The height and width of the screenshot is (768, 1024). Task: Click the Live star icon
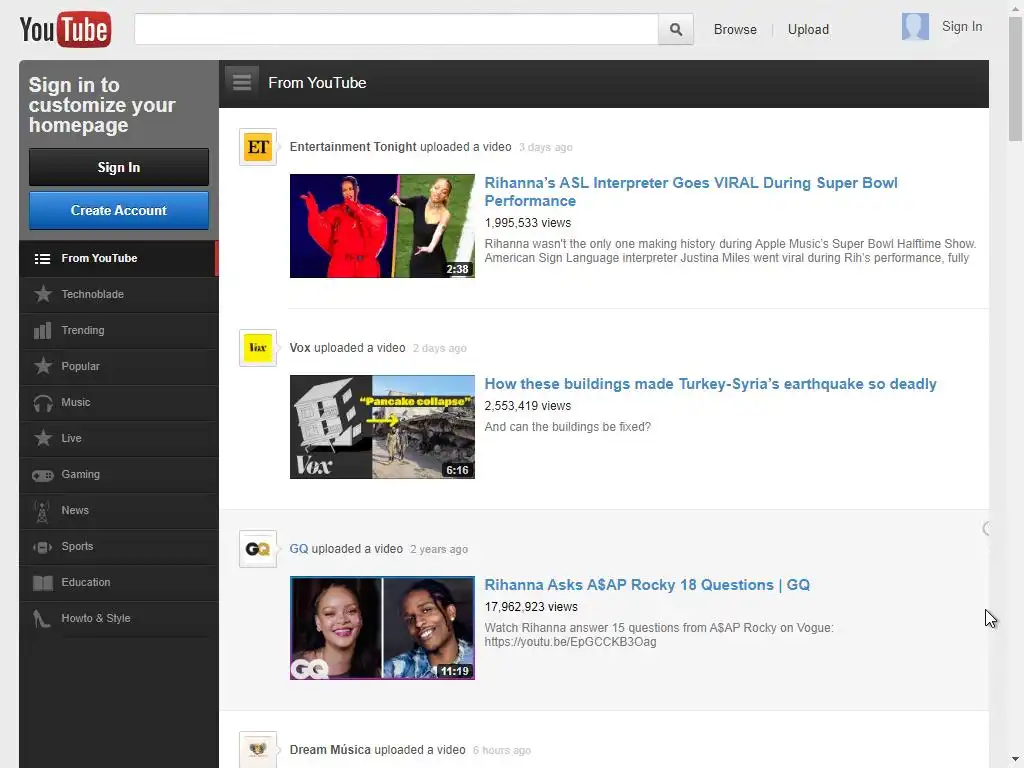[x=43, y=438]
